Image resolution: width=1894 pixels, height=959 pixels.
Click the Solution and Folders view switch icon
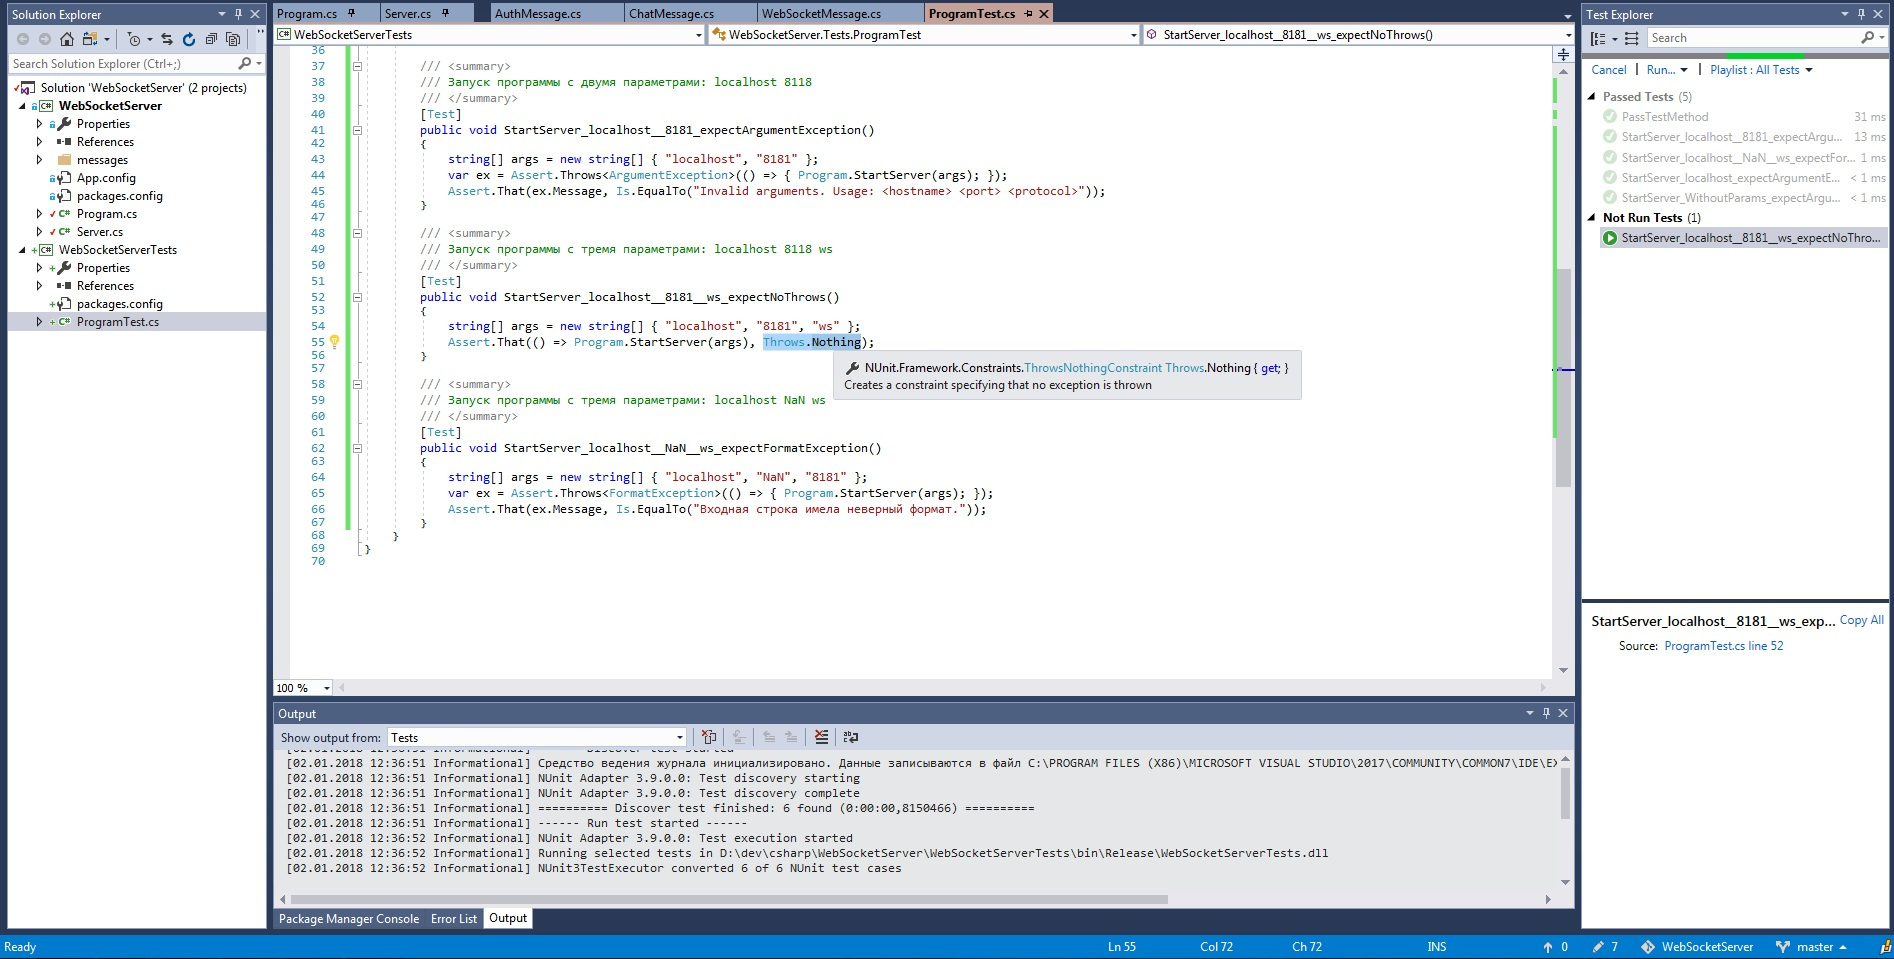coord(90,39)
